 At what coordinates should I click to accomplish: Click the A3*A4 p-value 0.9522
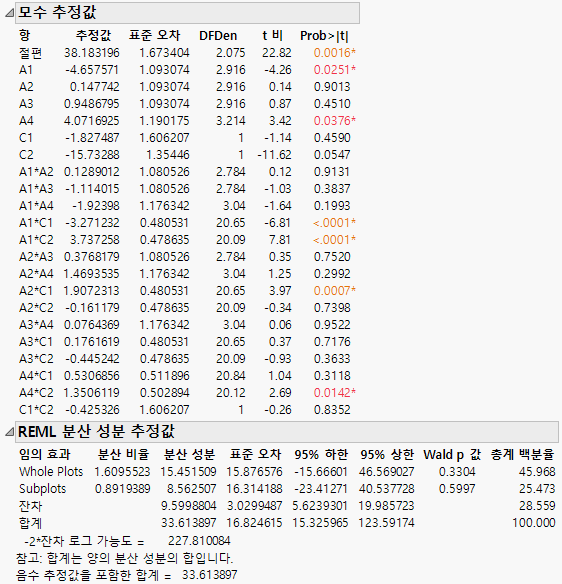click(x=332, y=325)
